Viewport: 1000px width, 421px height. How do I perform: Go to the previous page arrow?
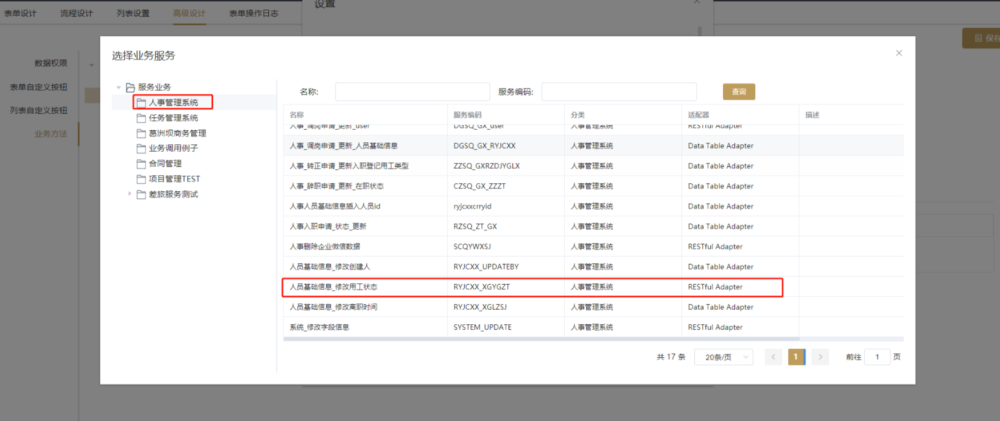pyautogui.click(x=773, y=357)
